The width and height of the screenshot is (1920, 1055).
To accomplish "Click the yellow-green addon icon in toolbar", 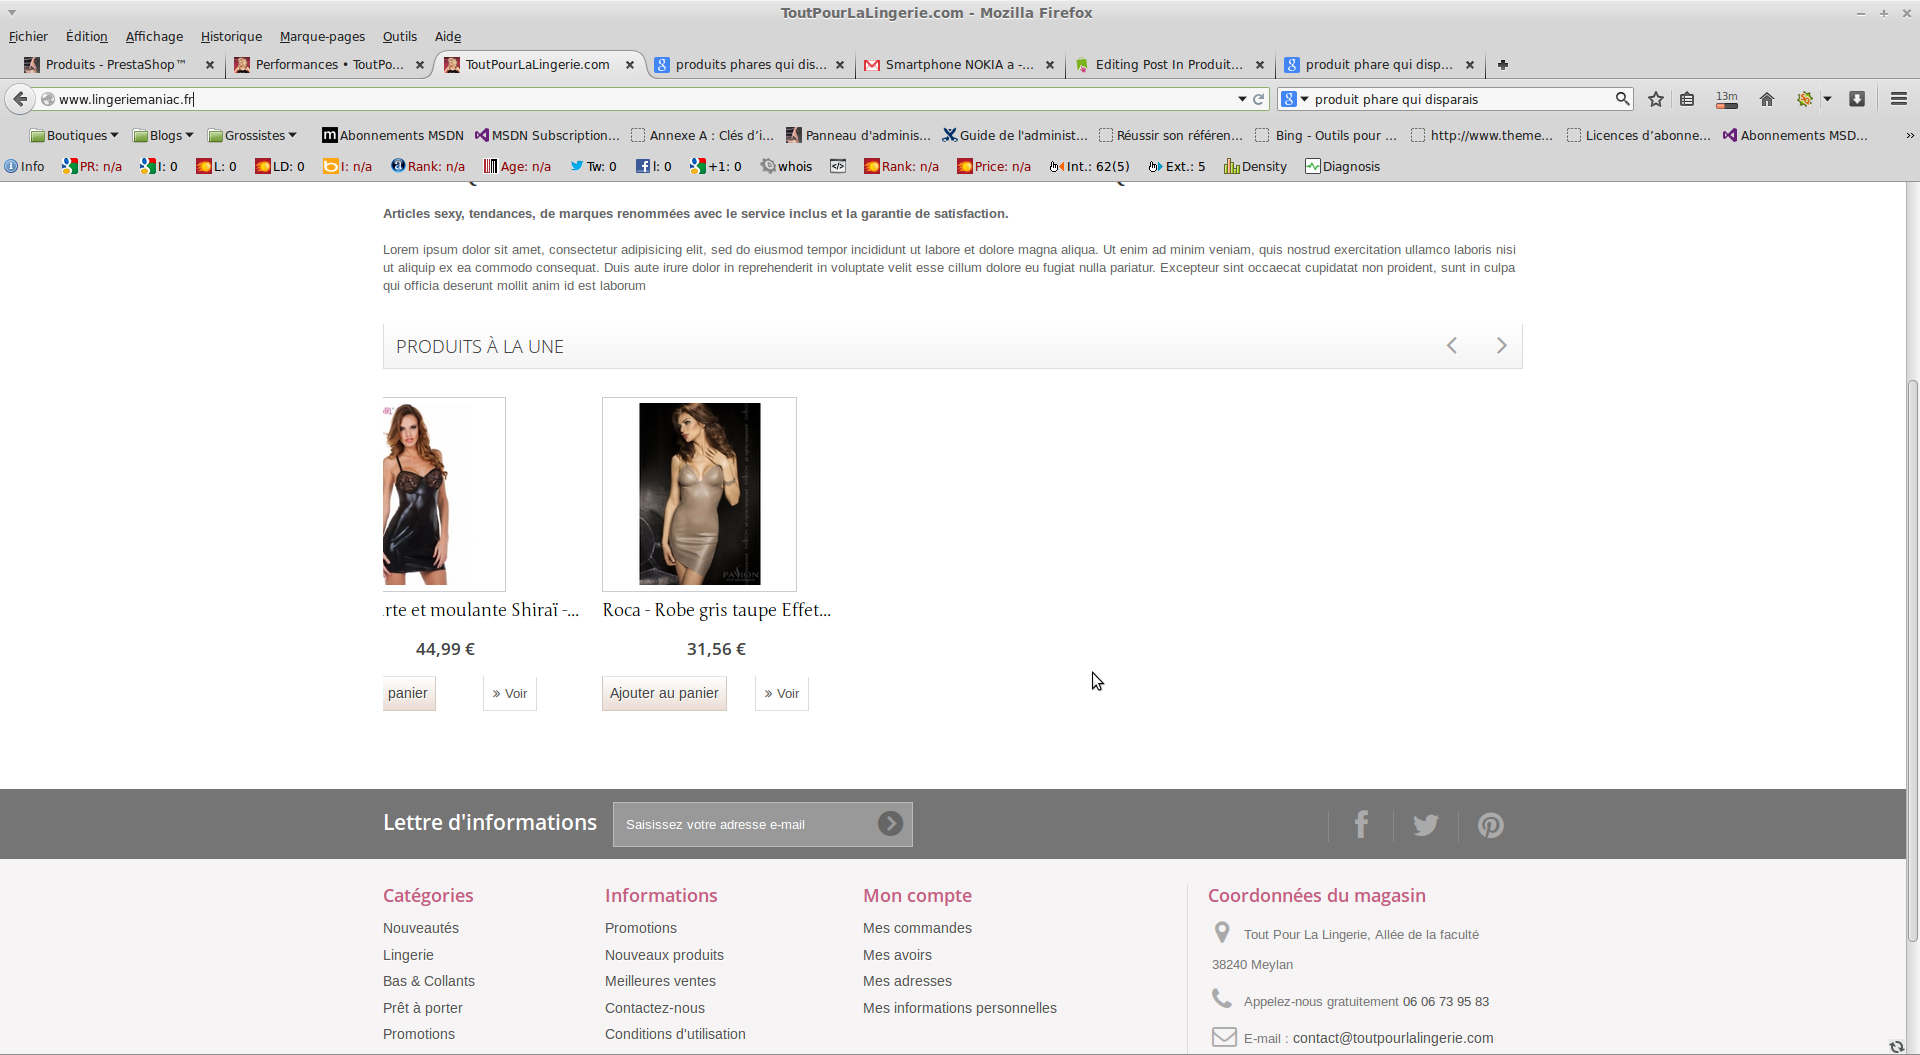I will [1805, 99].
